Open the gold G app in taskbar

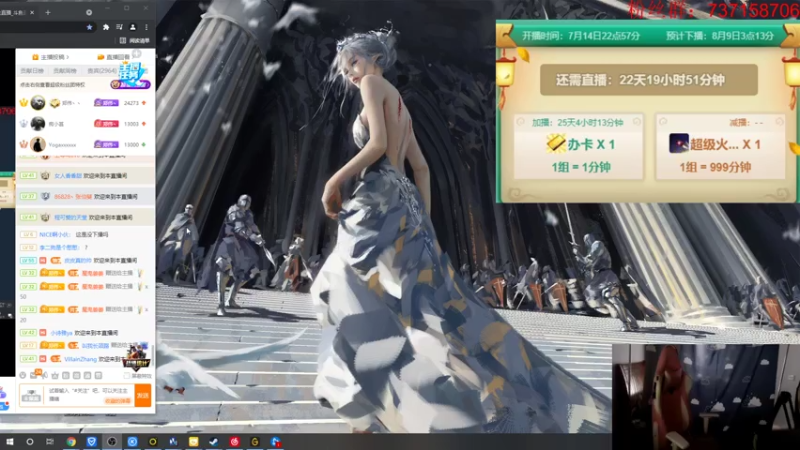pyautogui.click(x=255, y=441)
